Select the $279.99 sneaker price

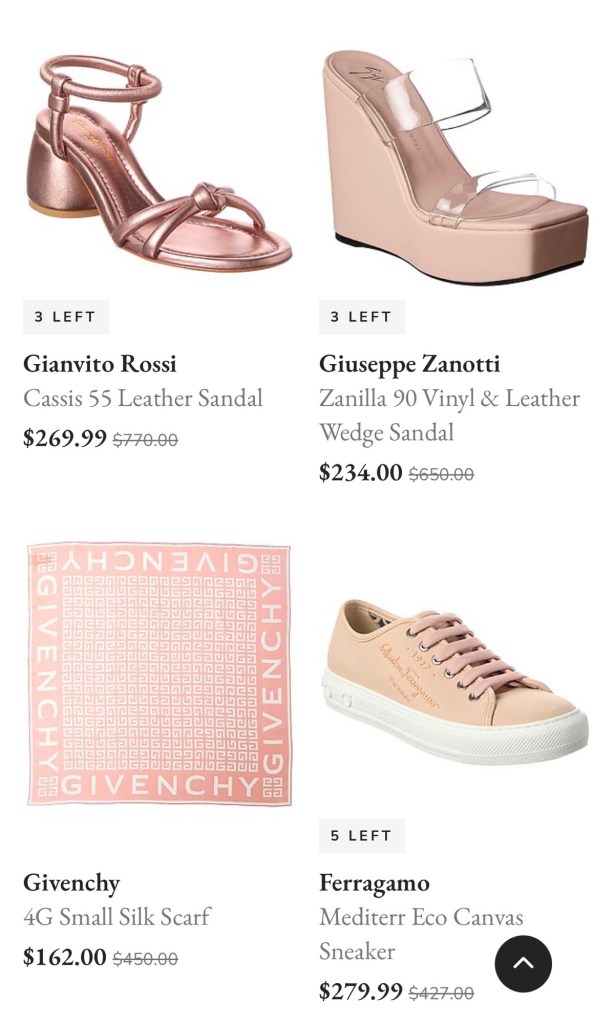(x=360, y=991)
